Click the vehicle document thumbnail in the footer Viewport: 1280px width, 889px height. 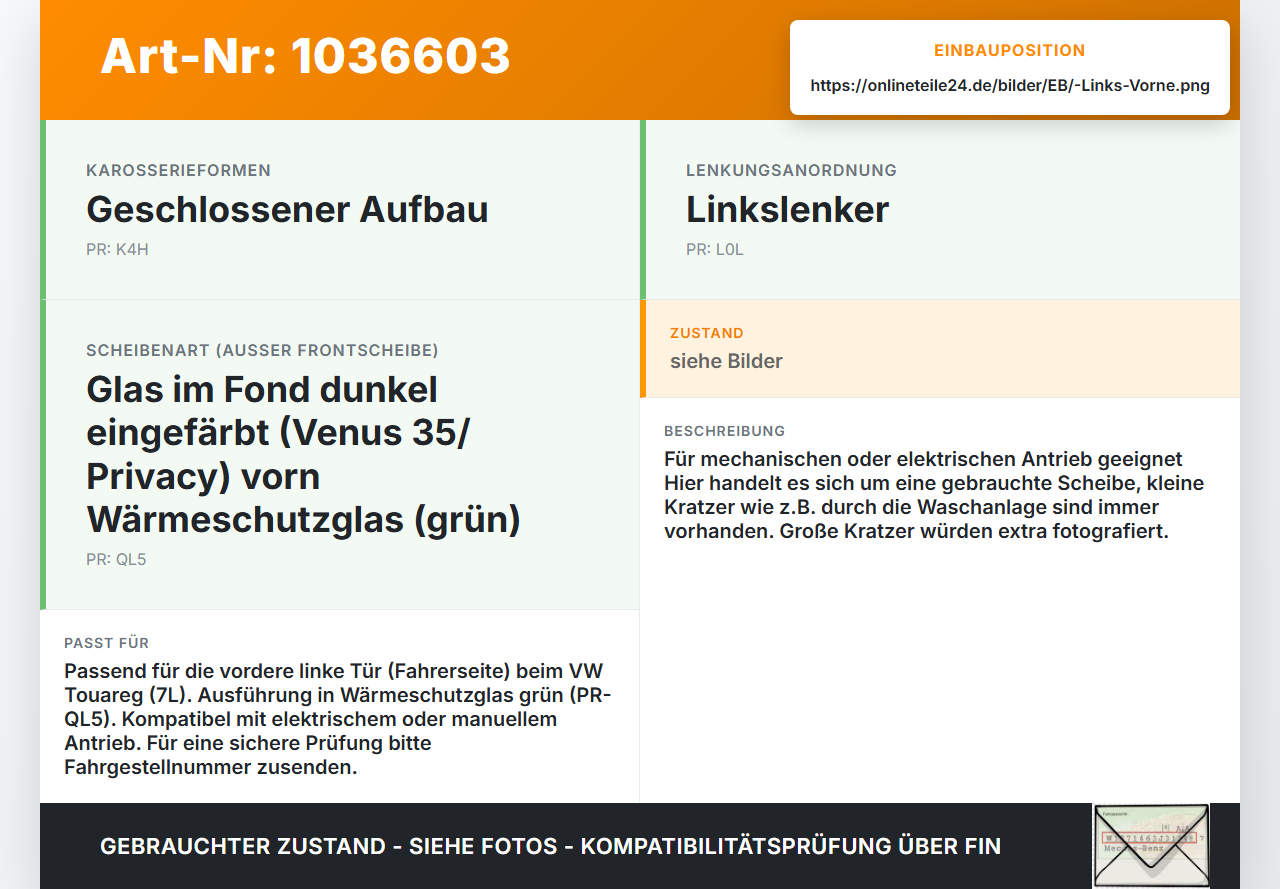[1151, 845]
